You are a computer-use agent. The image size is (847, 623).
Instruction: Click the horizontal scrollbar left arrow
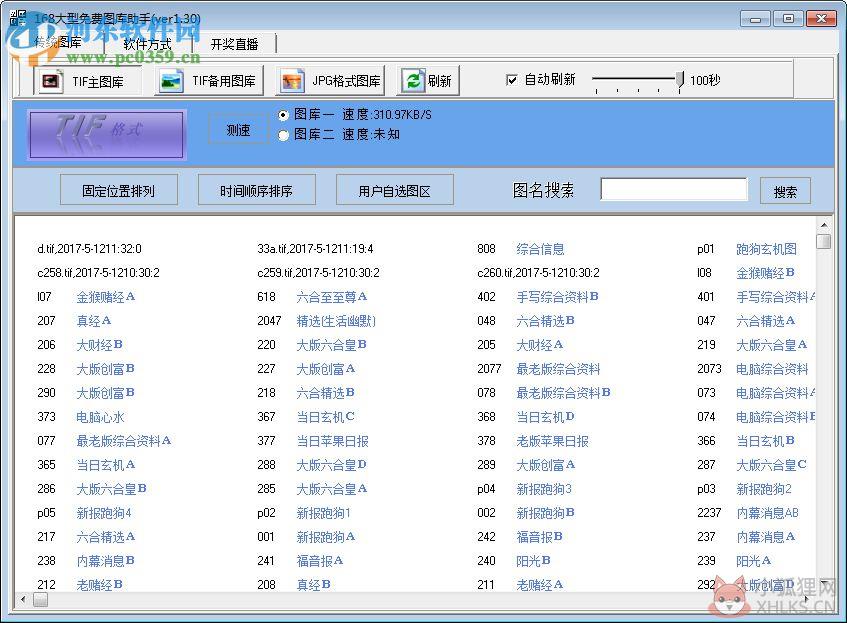[x=23, y=599]
